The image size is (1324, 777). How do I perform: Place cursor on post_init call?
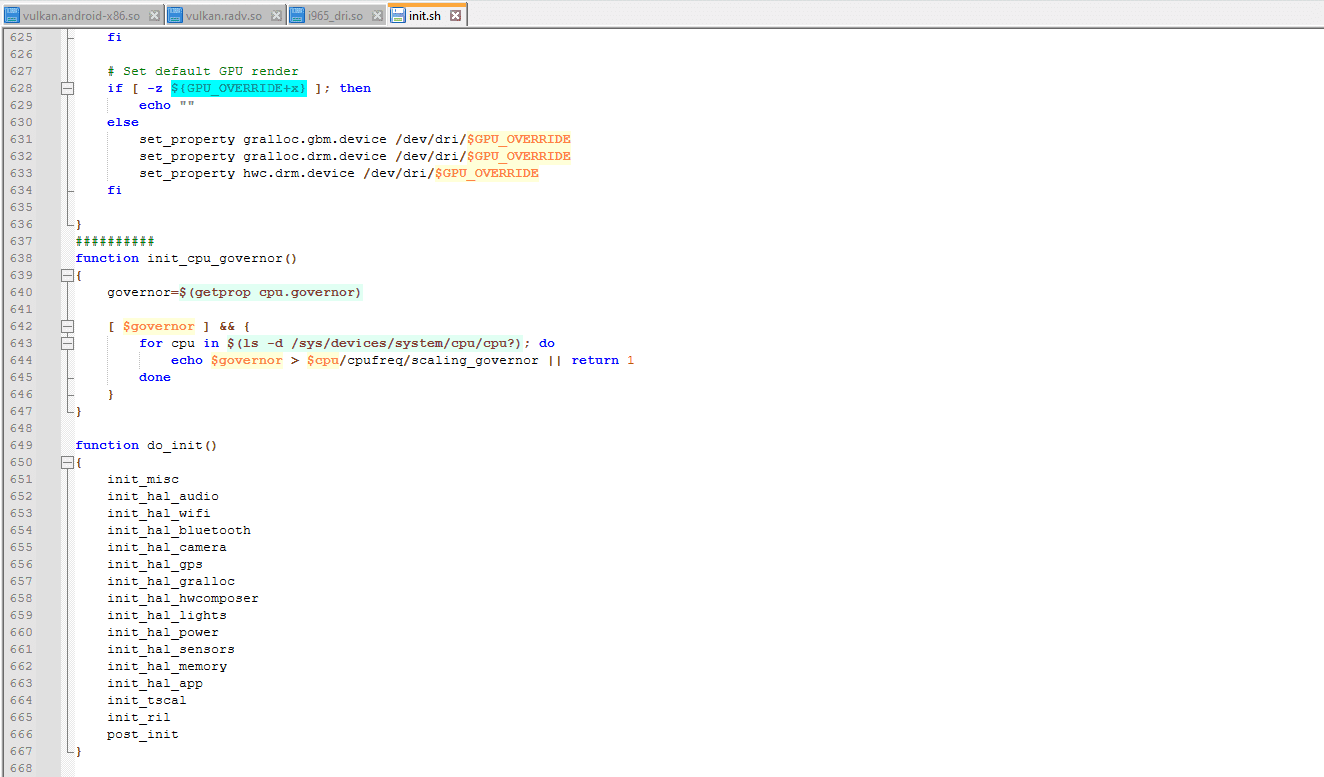(143, 734)
